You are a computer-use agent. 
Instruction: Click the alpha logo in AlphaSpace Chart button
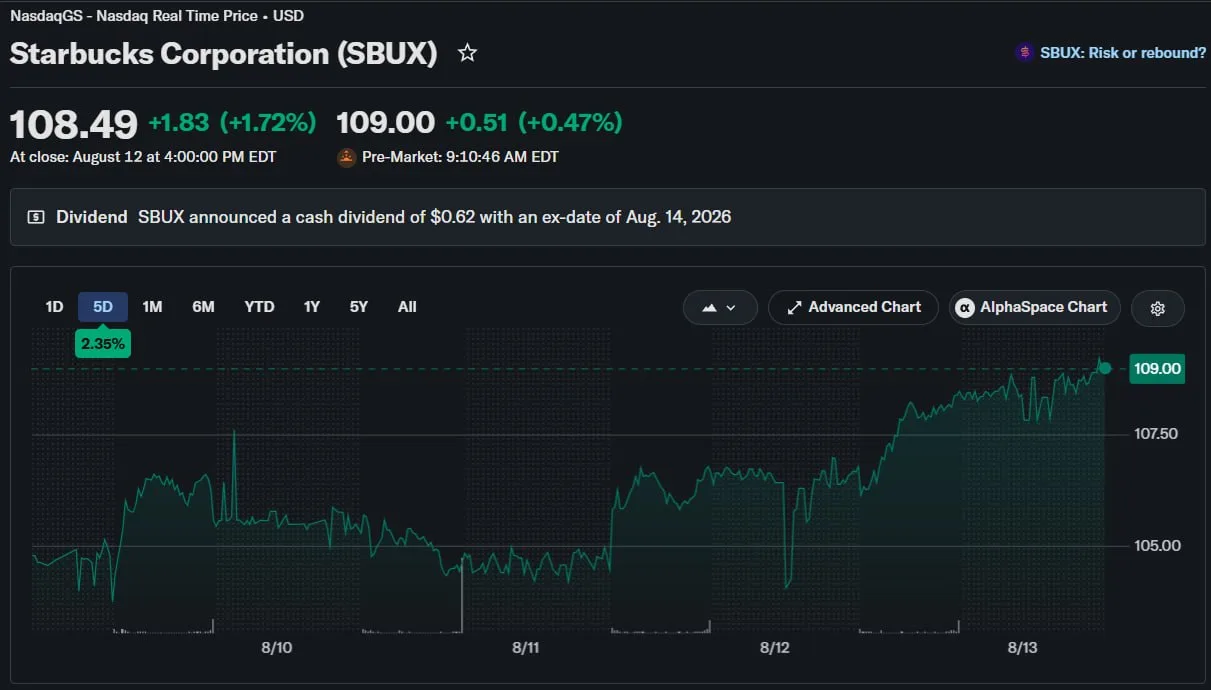[965, 308]
